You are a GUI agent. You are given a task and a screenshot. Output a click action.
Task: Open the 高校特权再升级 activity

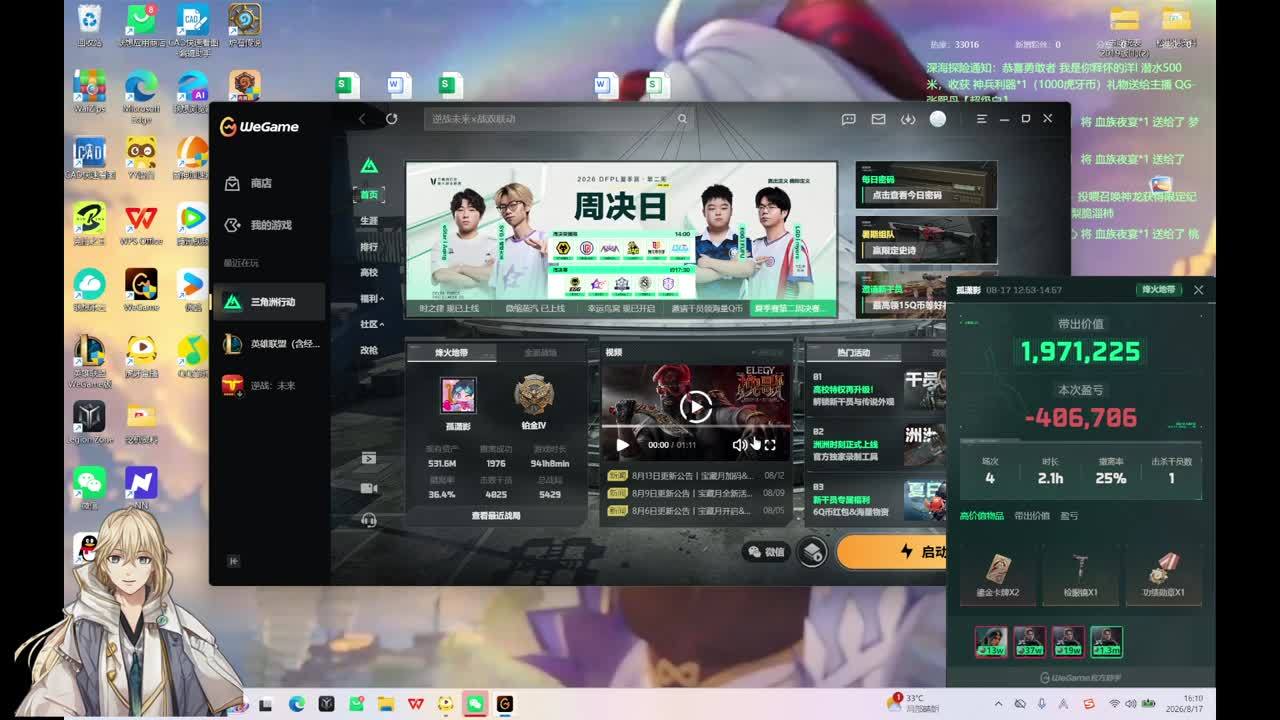[878, 390]
